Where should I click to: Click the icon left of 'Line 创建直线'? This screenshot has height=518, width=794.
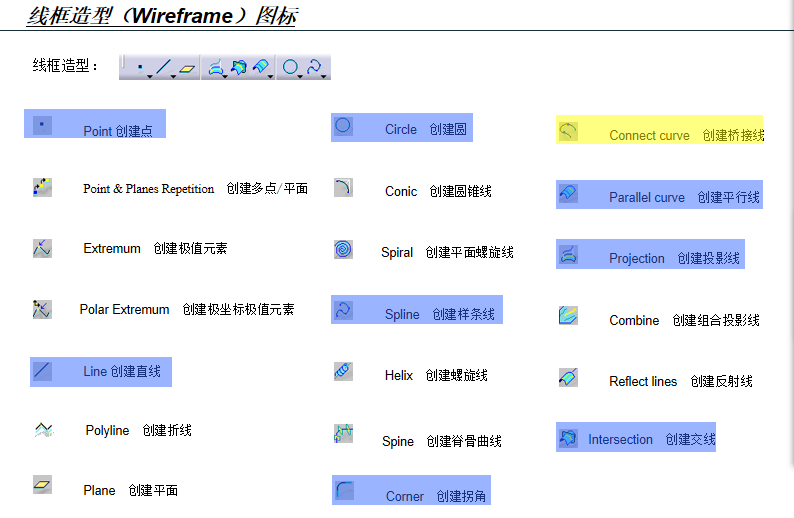[x=42, y=371]
